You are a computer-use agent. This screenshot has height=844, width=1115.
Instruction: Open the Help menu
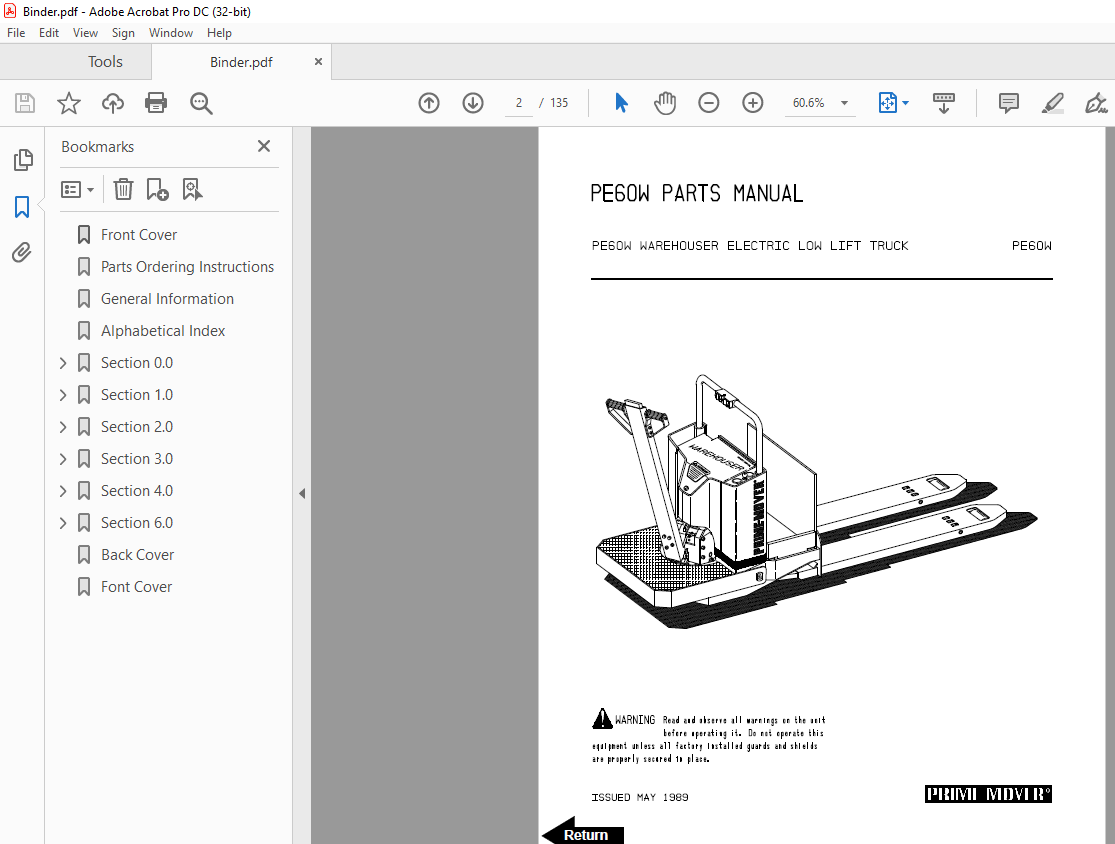pos(219,33)
